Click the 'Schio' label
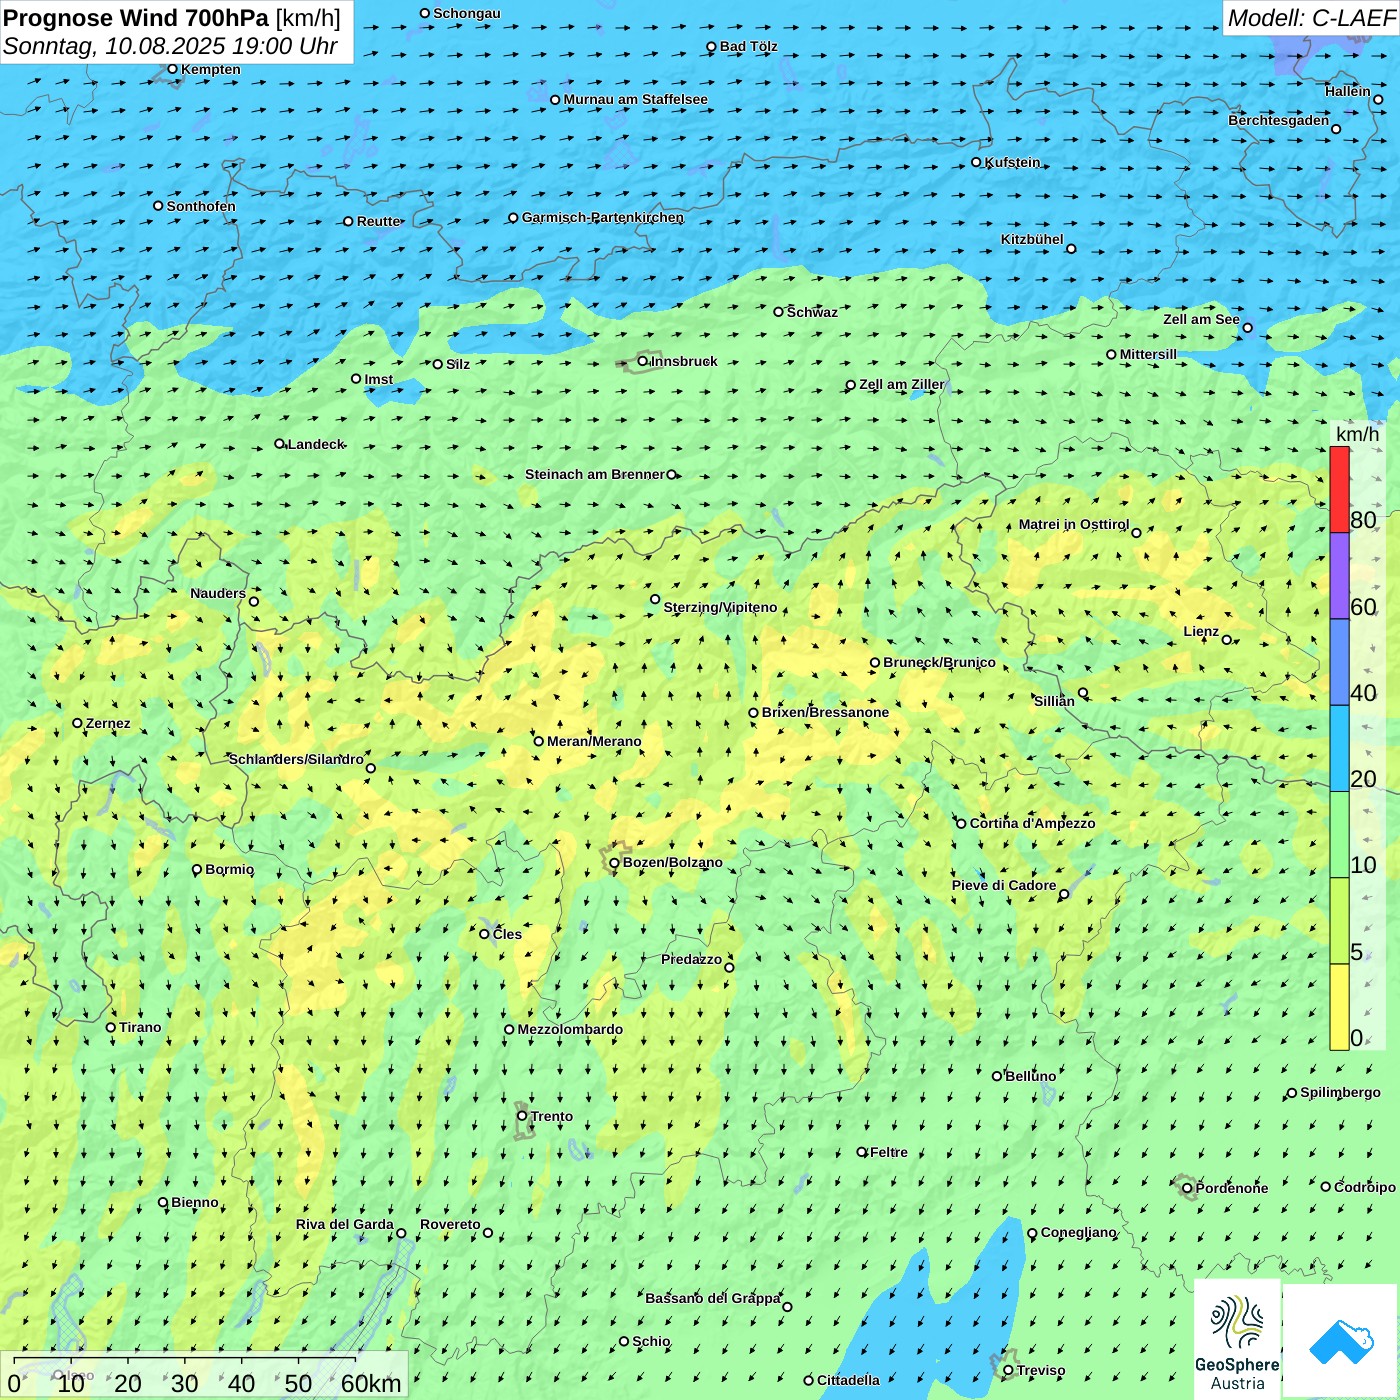1400x1400 pixels. (651, 1341)
